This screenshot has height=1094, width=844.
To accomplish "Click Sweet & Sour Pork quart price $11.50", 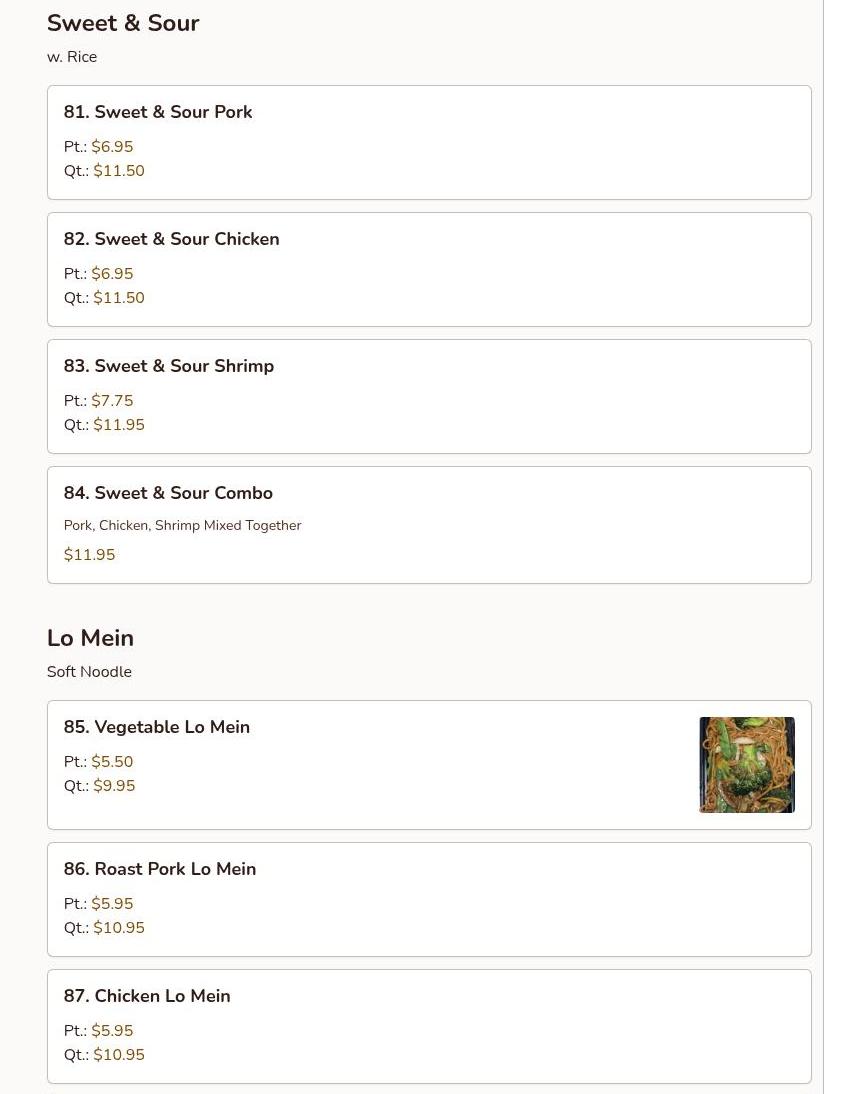I will [118, 171].
